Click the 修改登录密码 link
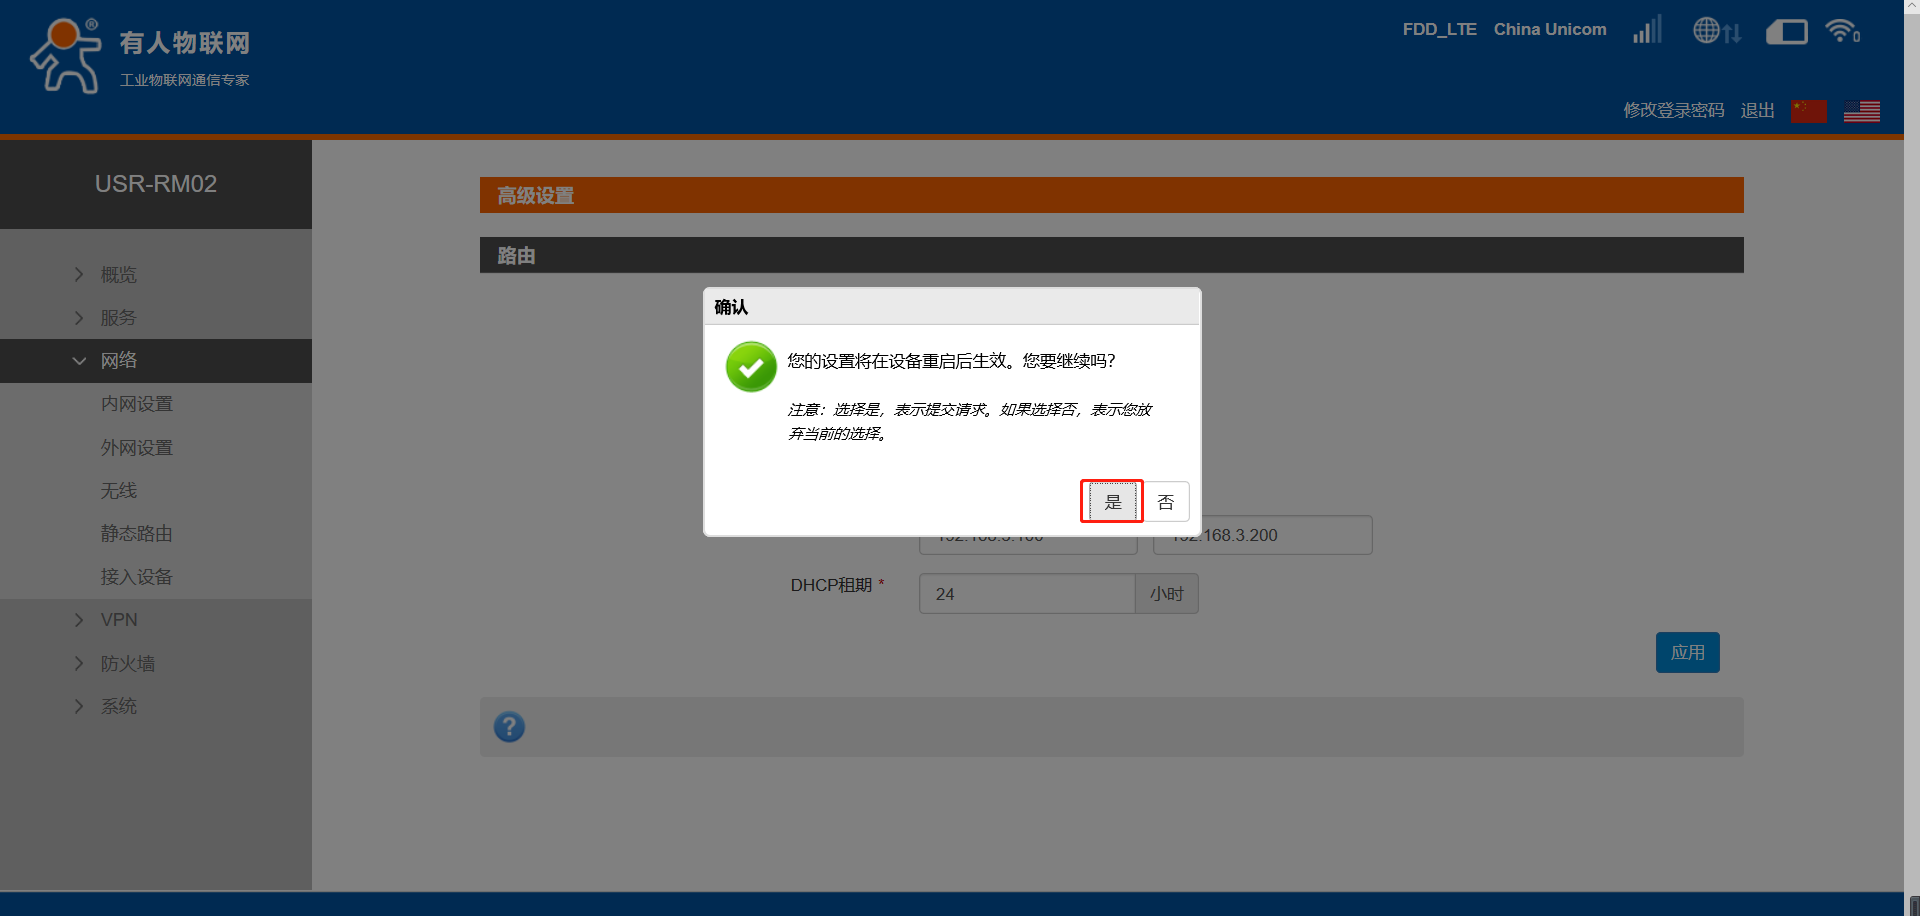 1673,110
